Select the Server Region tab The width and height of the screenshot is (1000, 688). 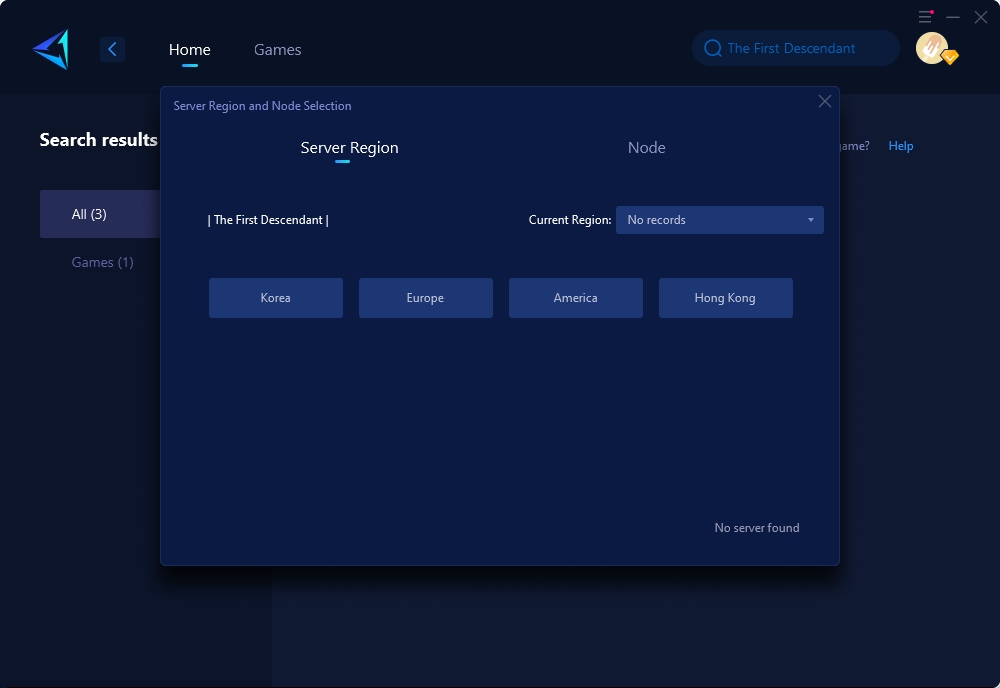tap(349, 147)
